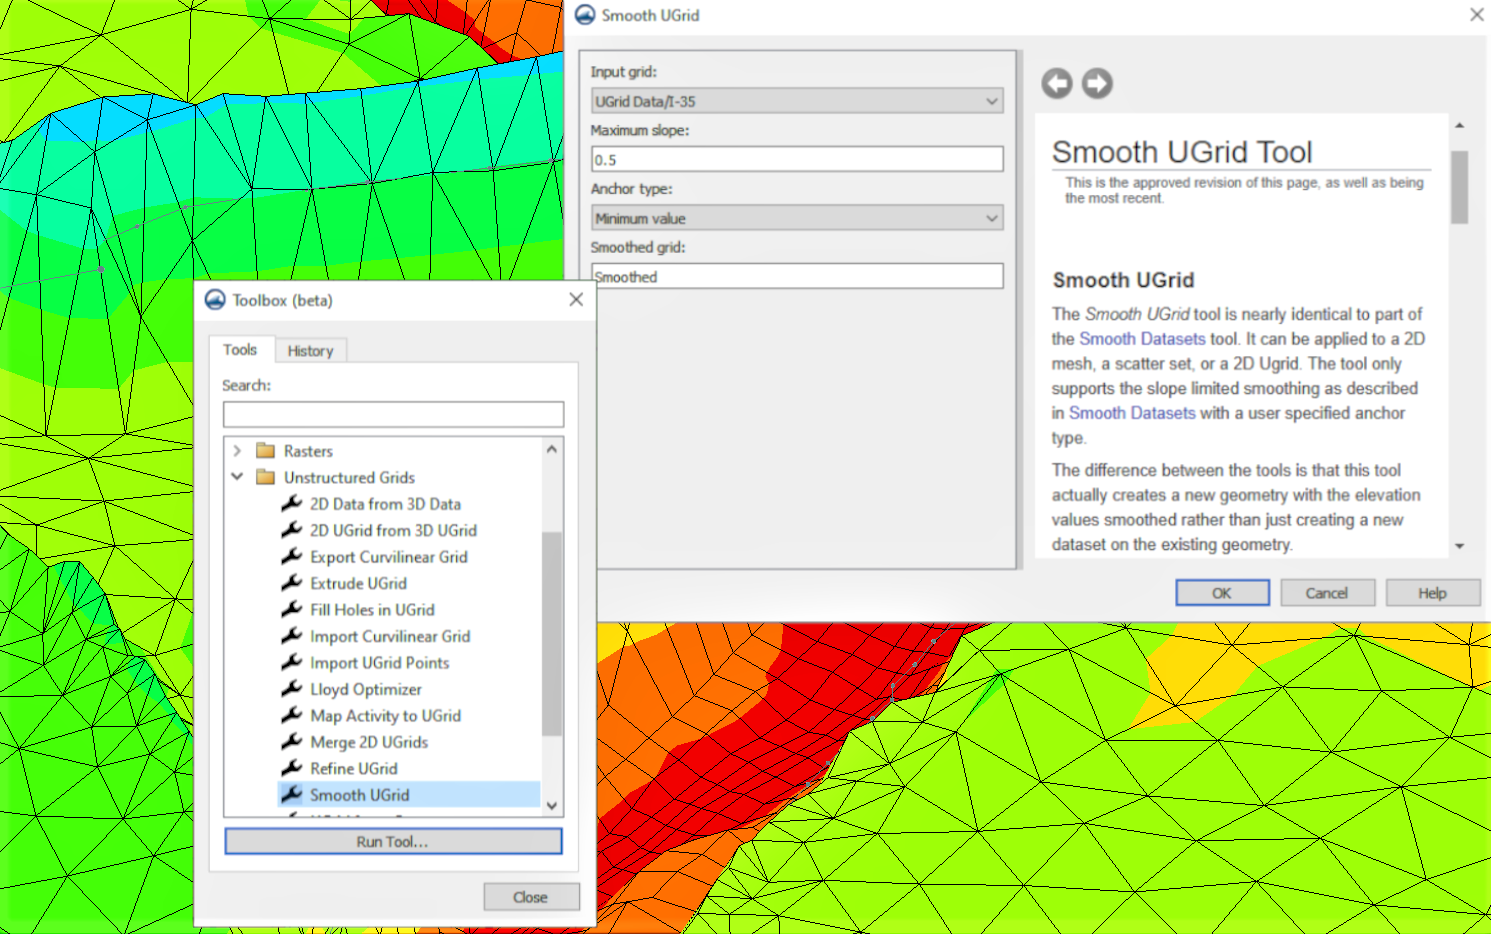Click the Run Tool button
This screenshot has width=1491, height=934.
tap(393, 841)
